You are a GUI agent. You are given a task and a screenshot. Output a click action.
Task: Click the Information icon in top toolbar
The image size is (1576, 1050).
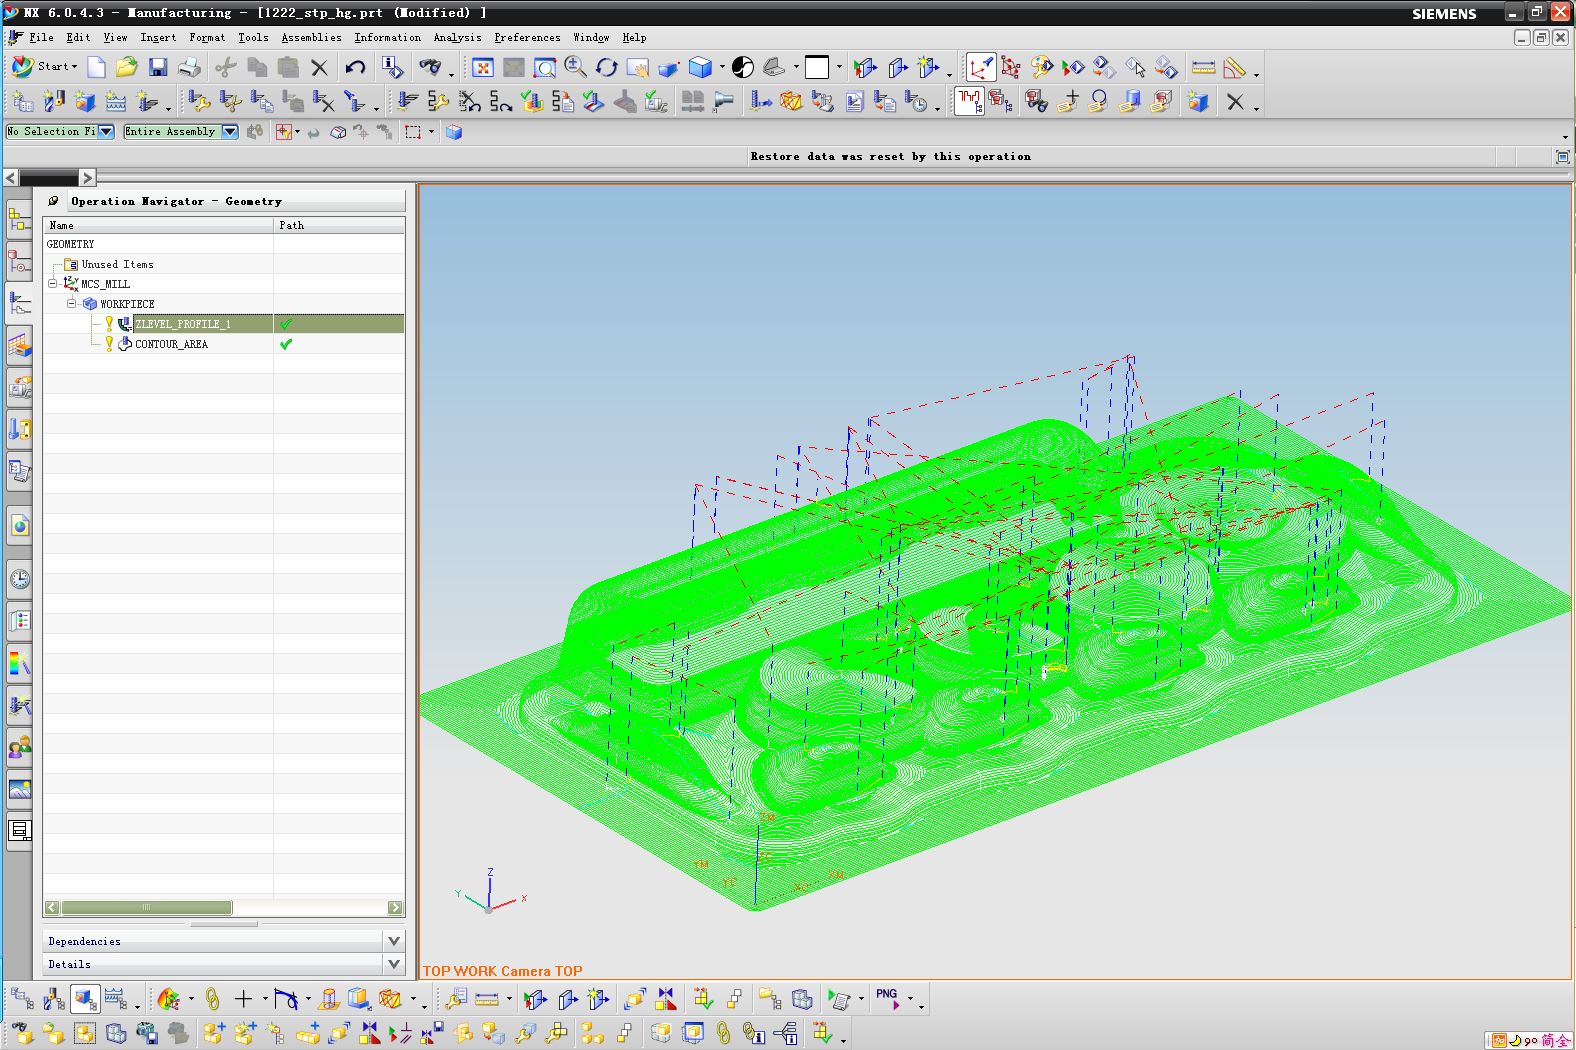tap(393, 67)
